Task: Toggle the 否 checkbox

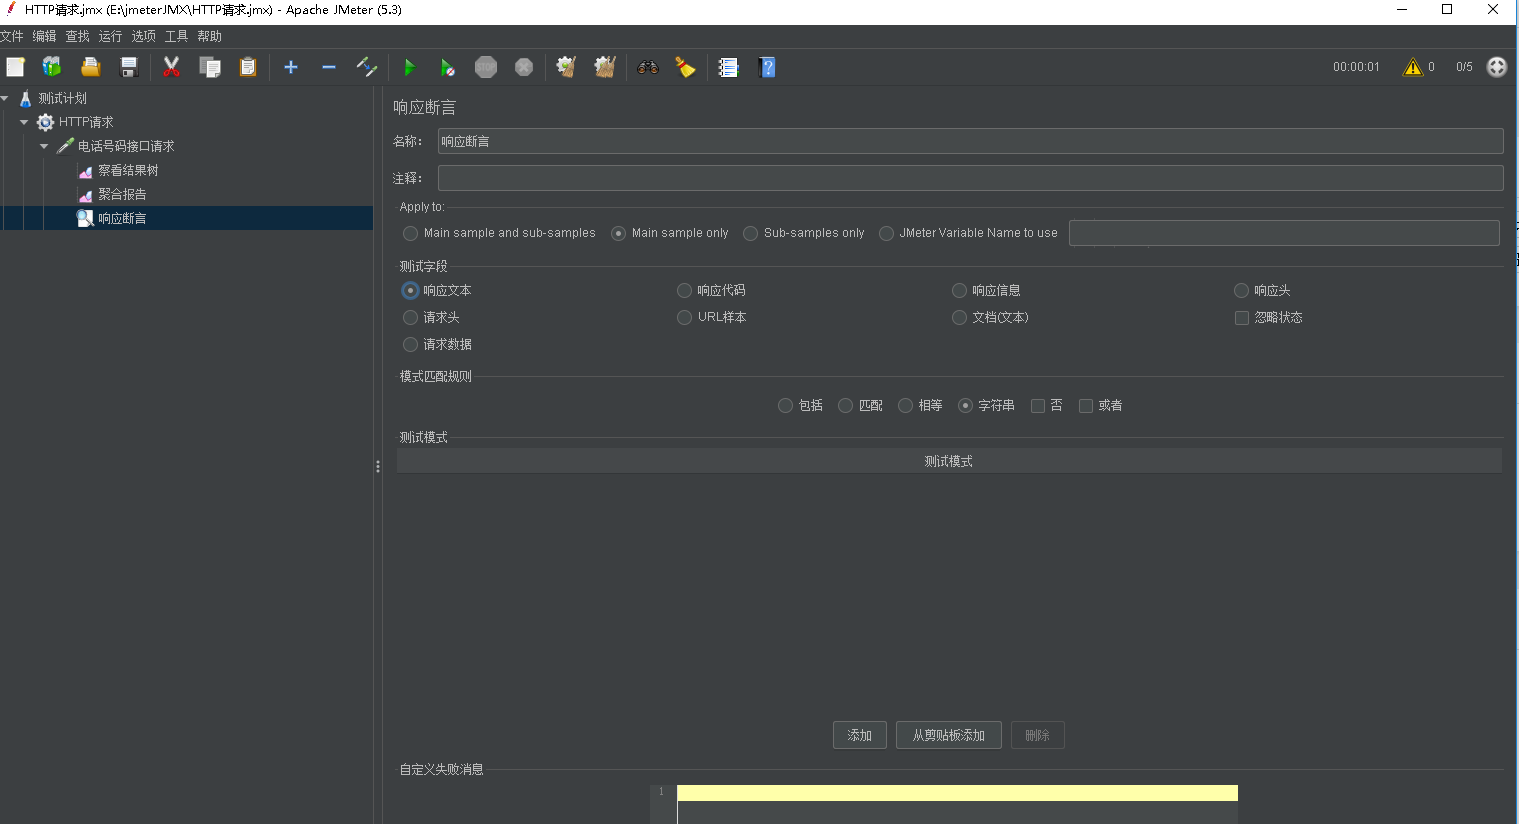Action: point(1046,405)
